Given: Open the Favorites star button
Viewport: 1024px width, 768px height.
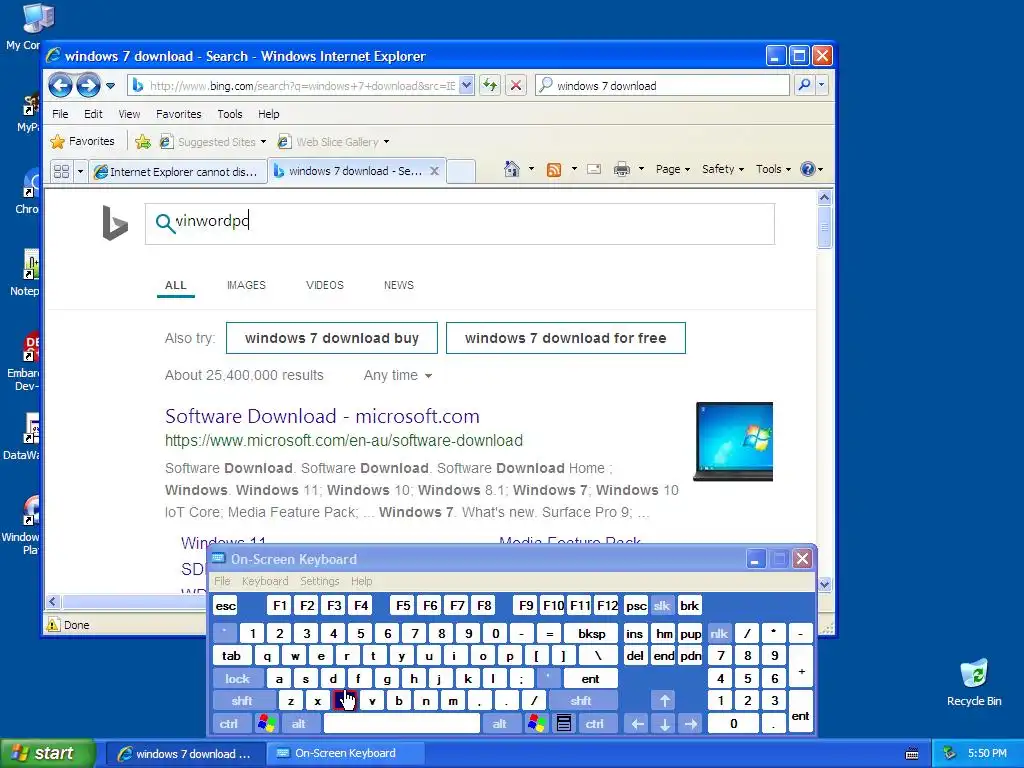Looking at the screenshot, I should 82,141.
